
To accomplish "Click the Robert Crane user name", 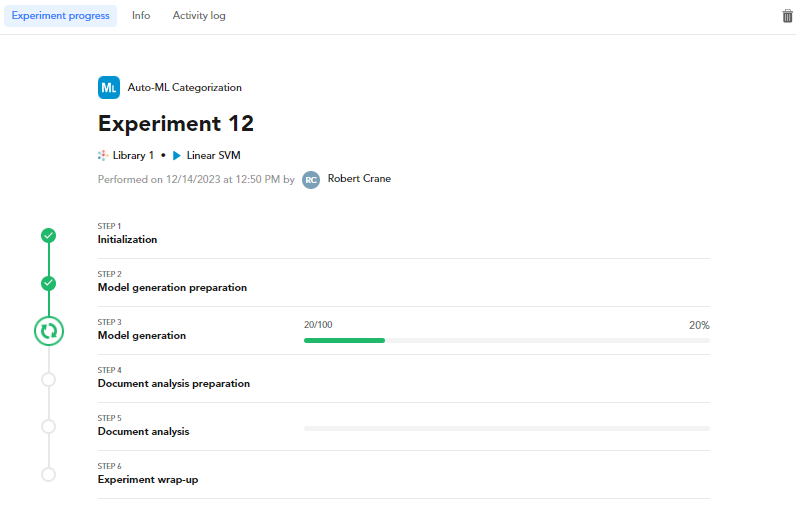I will click(359, 179).
